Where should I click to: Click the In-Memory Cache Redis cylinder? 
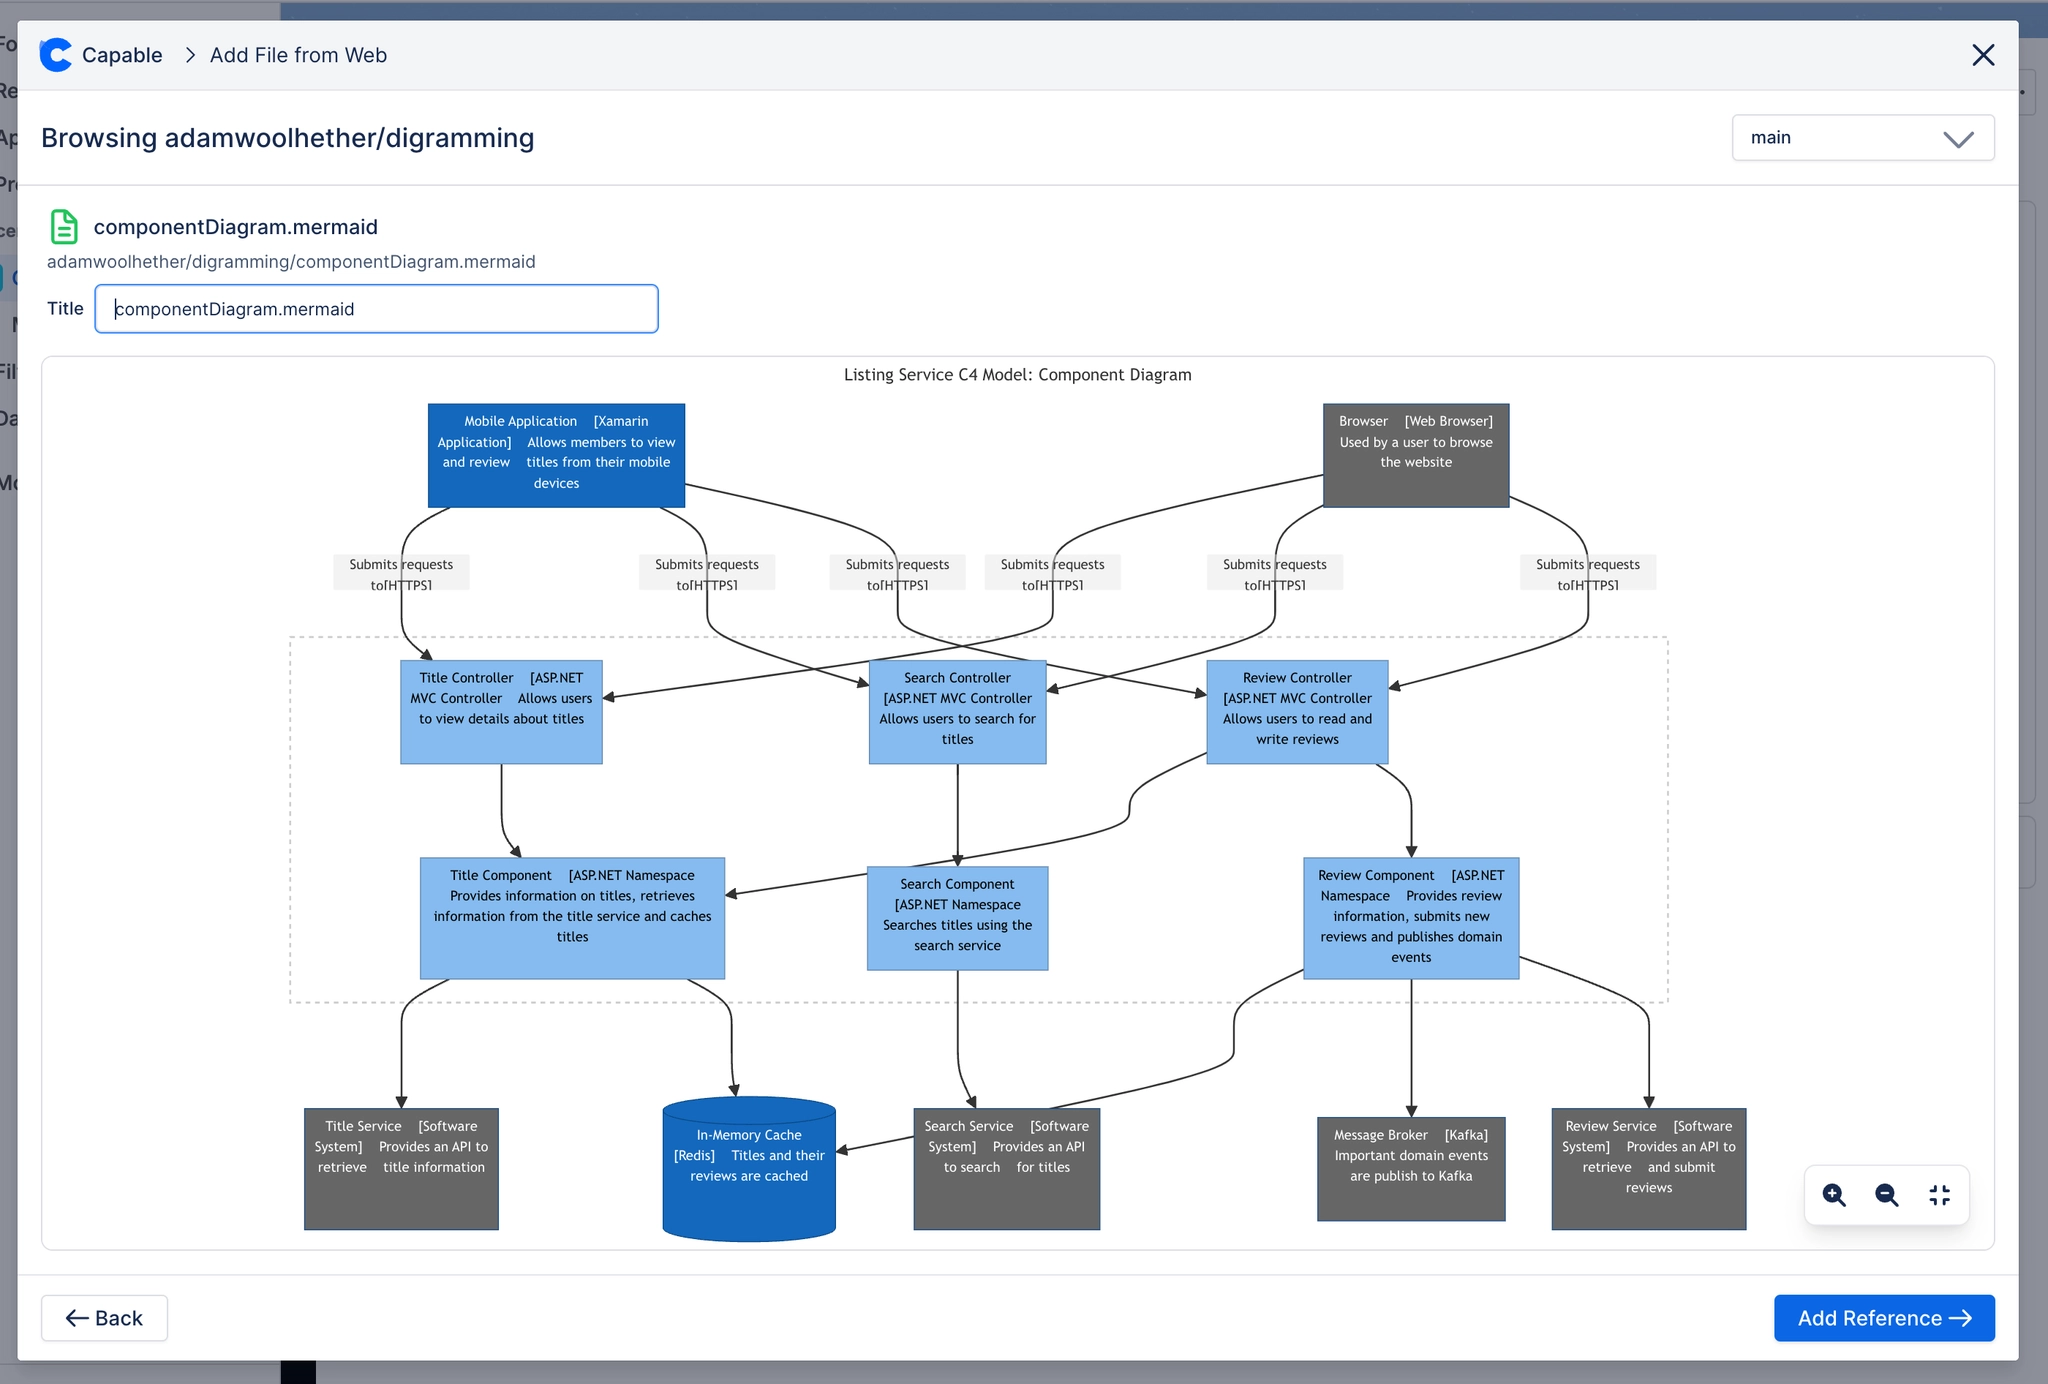[x=749, y=1169]
